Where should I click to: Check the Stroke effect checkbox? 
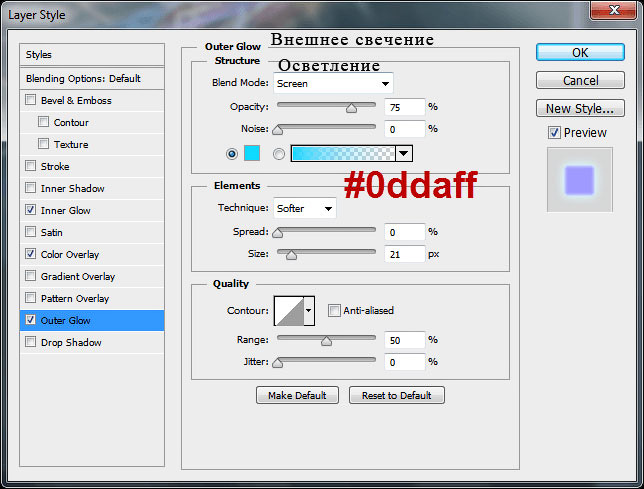30,166
